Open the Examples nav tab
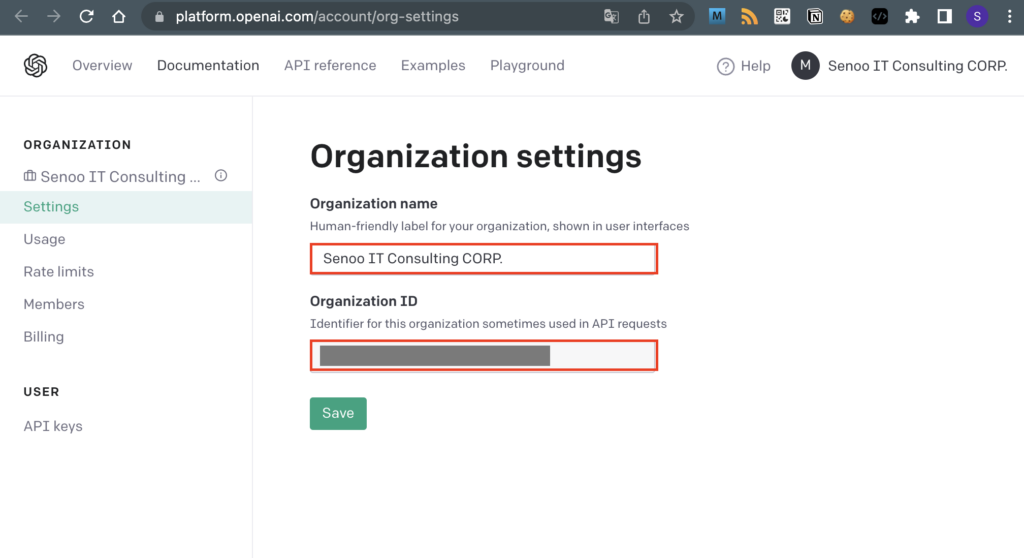1024x558 pixels. tap(433, 65)
